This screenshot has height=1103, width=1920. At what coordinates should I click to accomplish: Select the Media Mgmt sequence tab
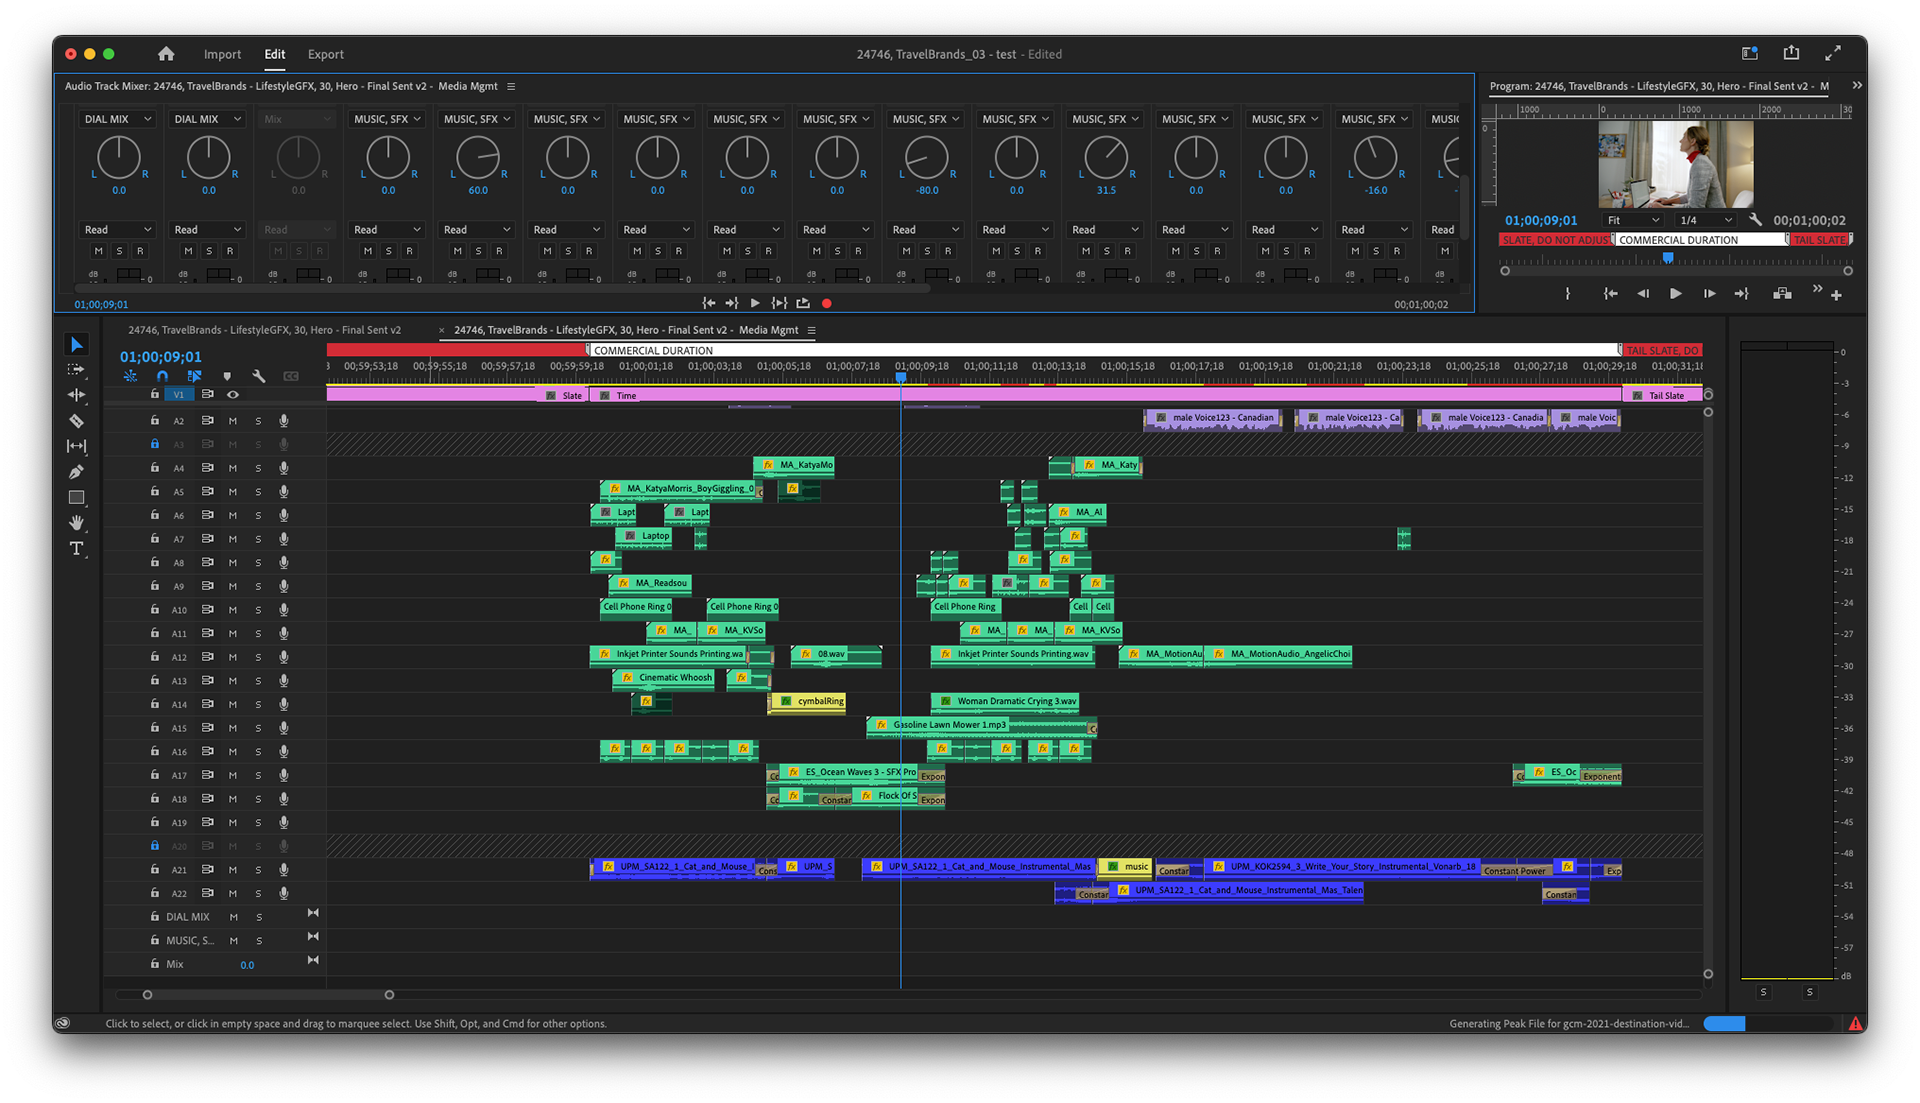pos(626,330)
